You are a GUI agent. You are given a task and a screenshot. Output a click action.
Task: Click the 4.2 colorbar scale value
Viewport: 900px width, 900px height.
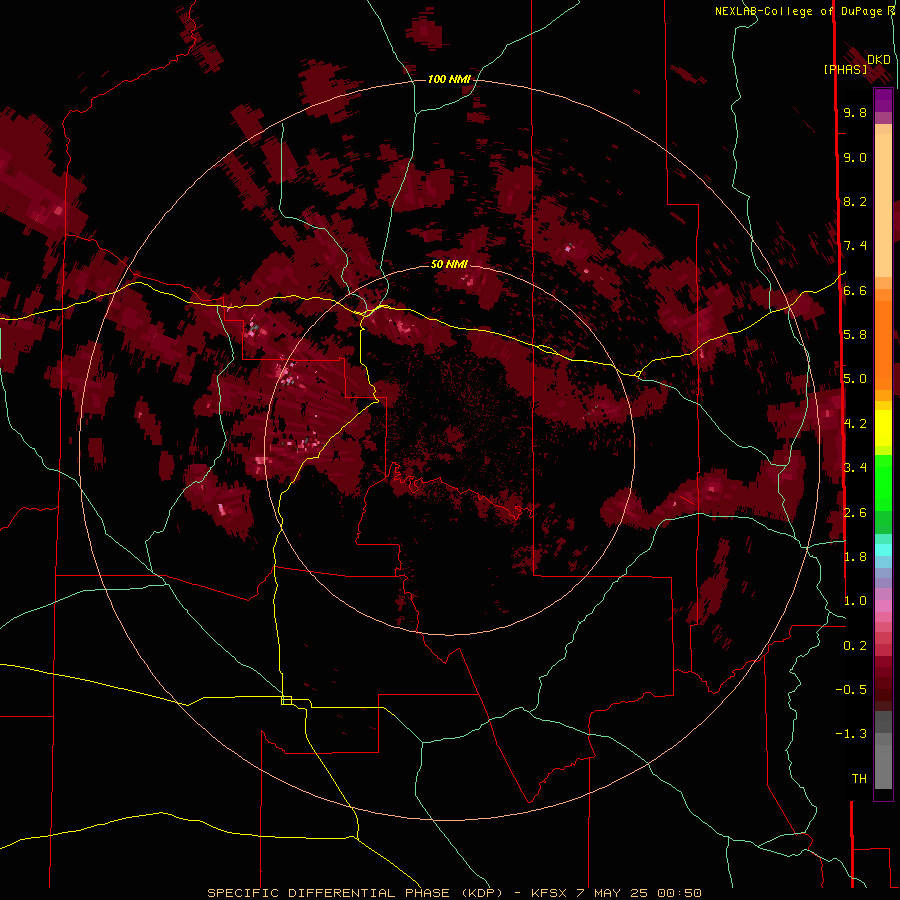(855, 424)
